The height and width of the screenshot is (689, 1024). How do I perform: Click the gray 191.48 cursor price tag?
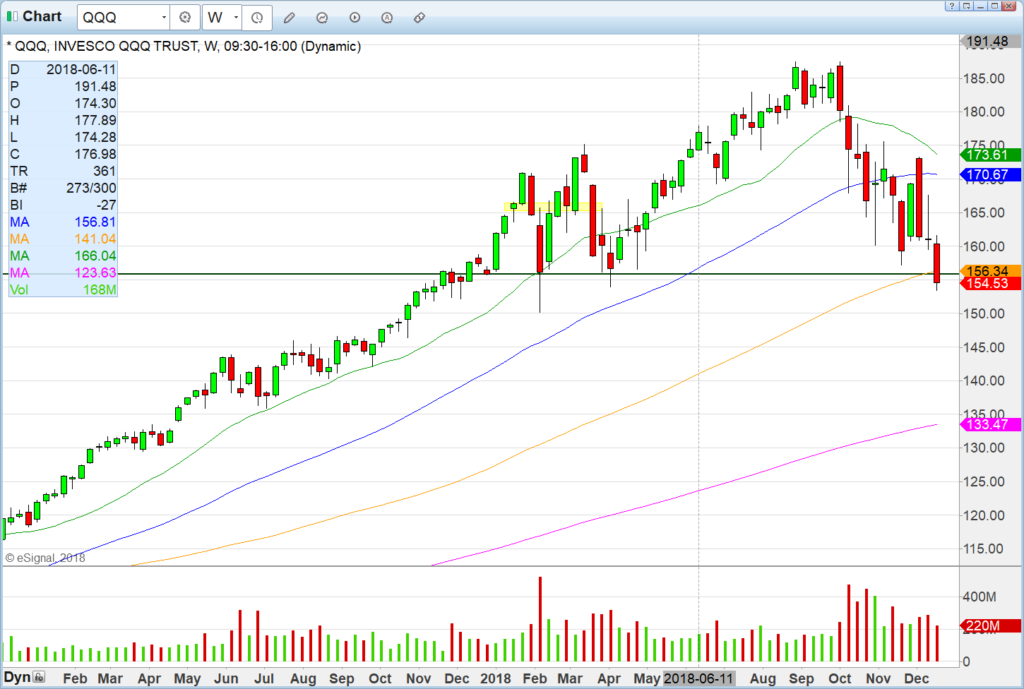click(990, 42)
